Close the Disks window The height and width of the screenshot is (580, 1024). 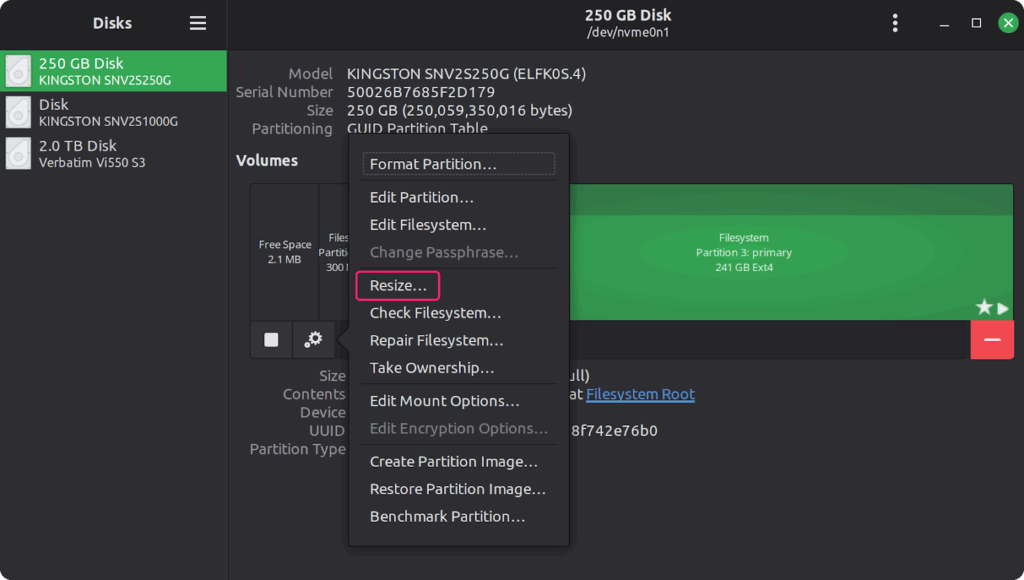[1008, 24]
